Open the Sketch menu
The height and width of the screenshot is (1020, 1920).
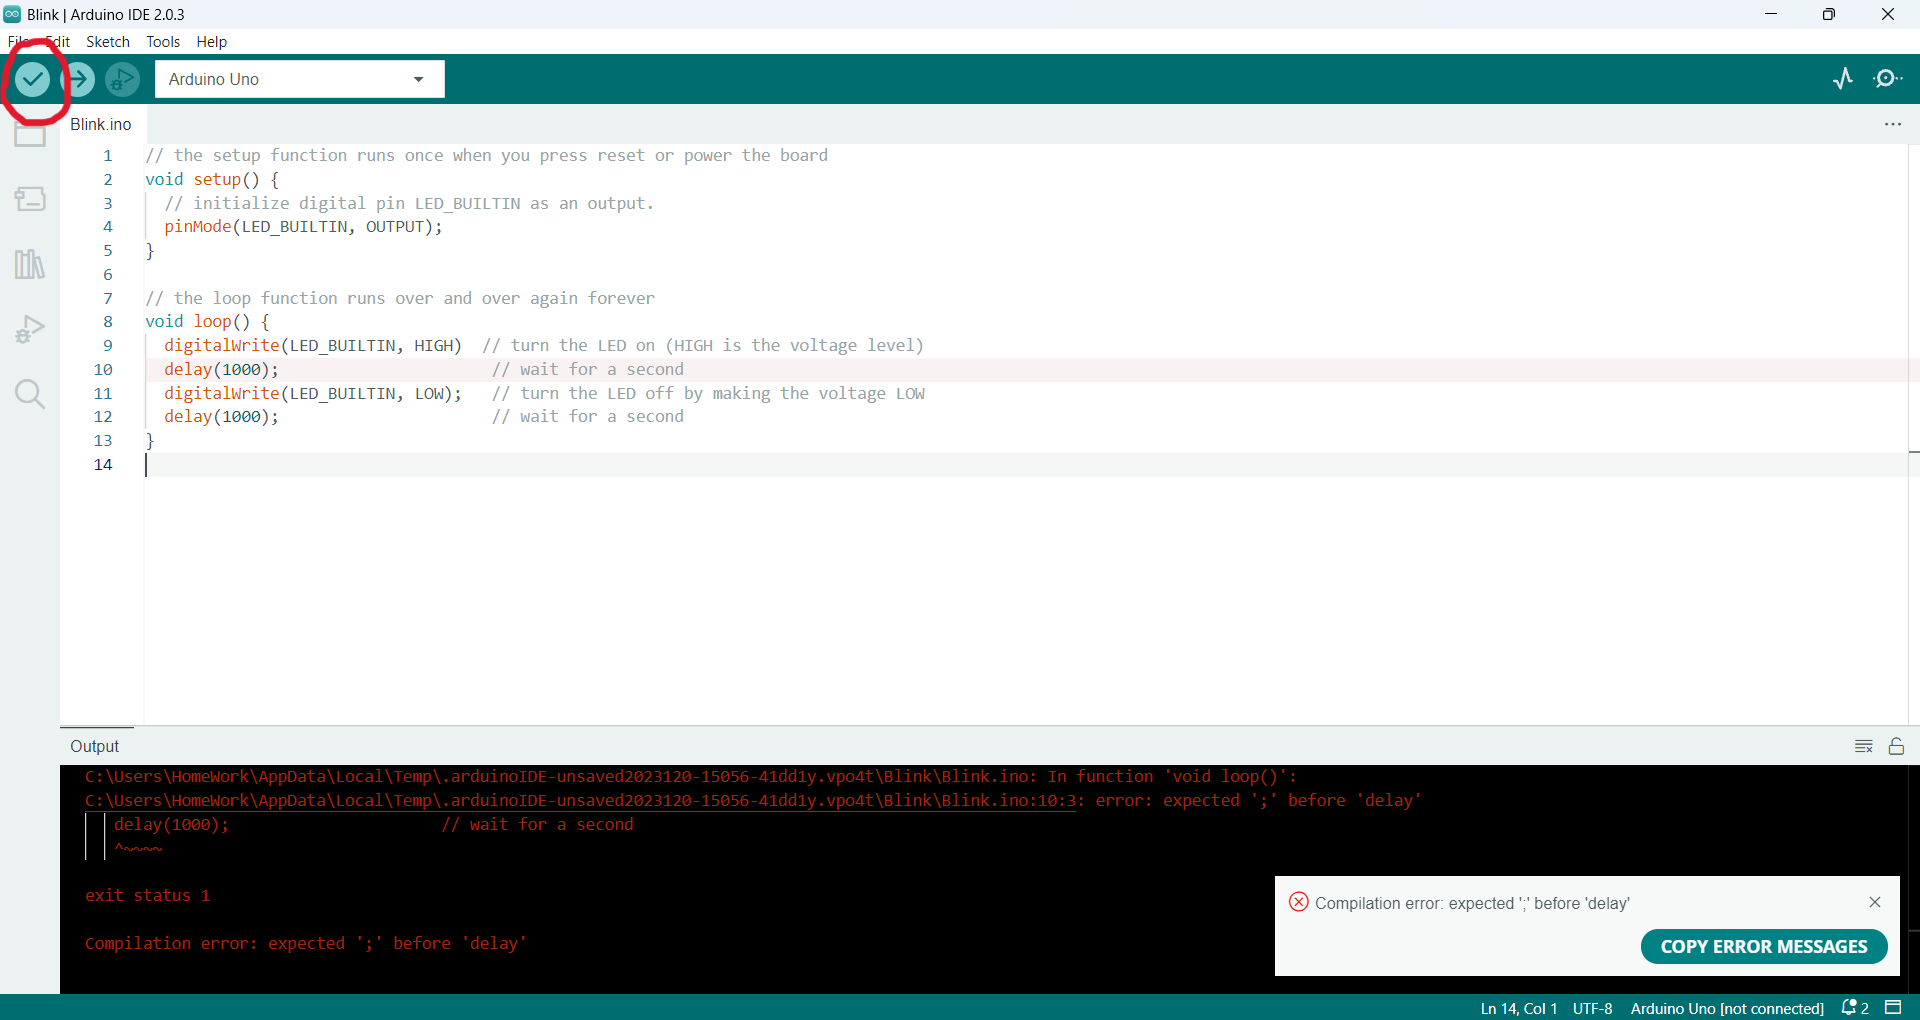107,42
